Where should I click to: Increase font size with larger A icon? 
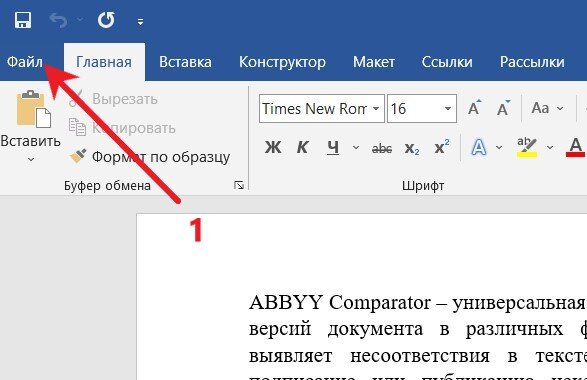475,108
